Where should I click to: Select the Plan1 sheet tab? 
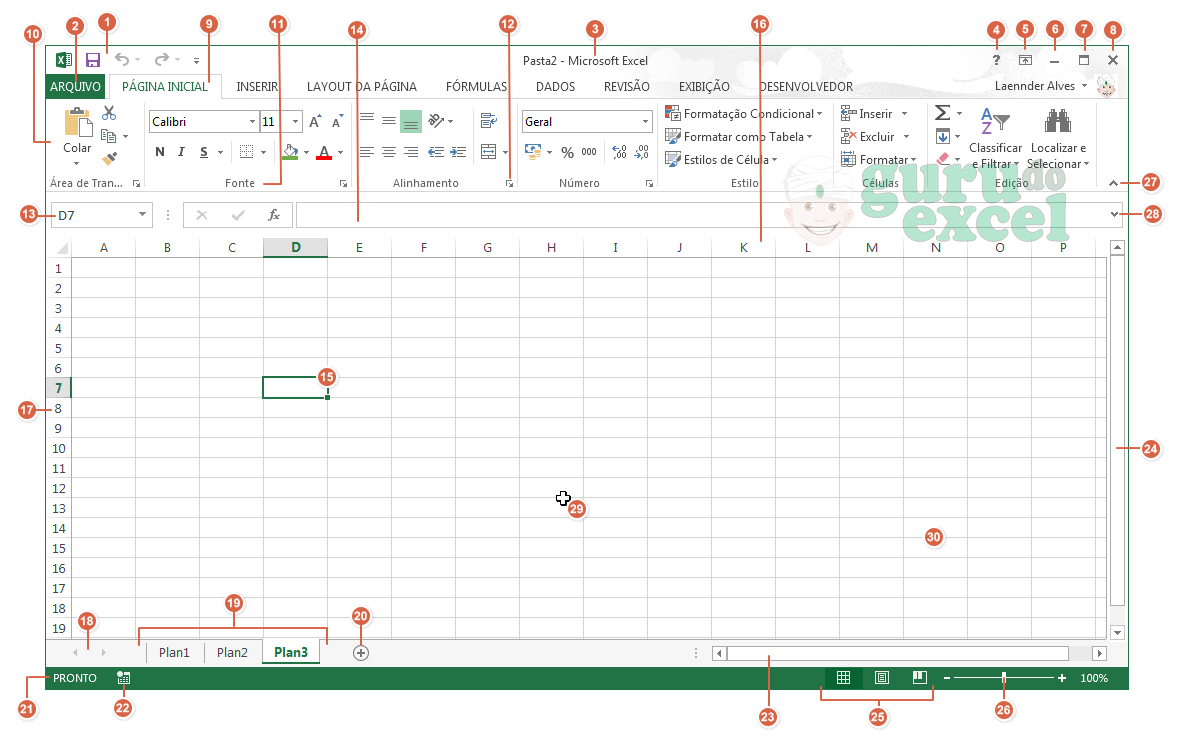(x=174, y=652)
